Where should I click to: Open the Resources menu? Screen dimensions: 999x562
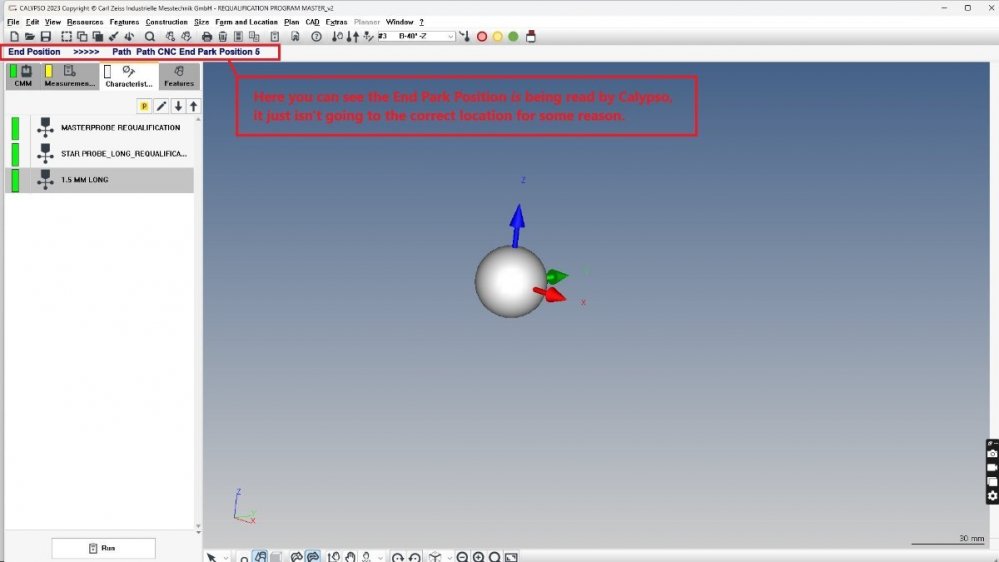[85, 22]
